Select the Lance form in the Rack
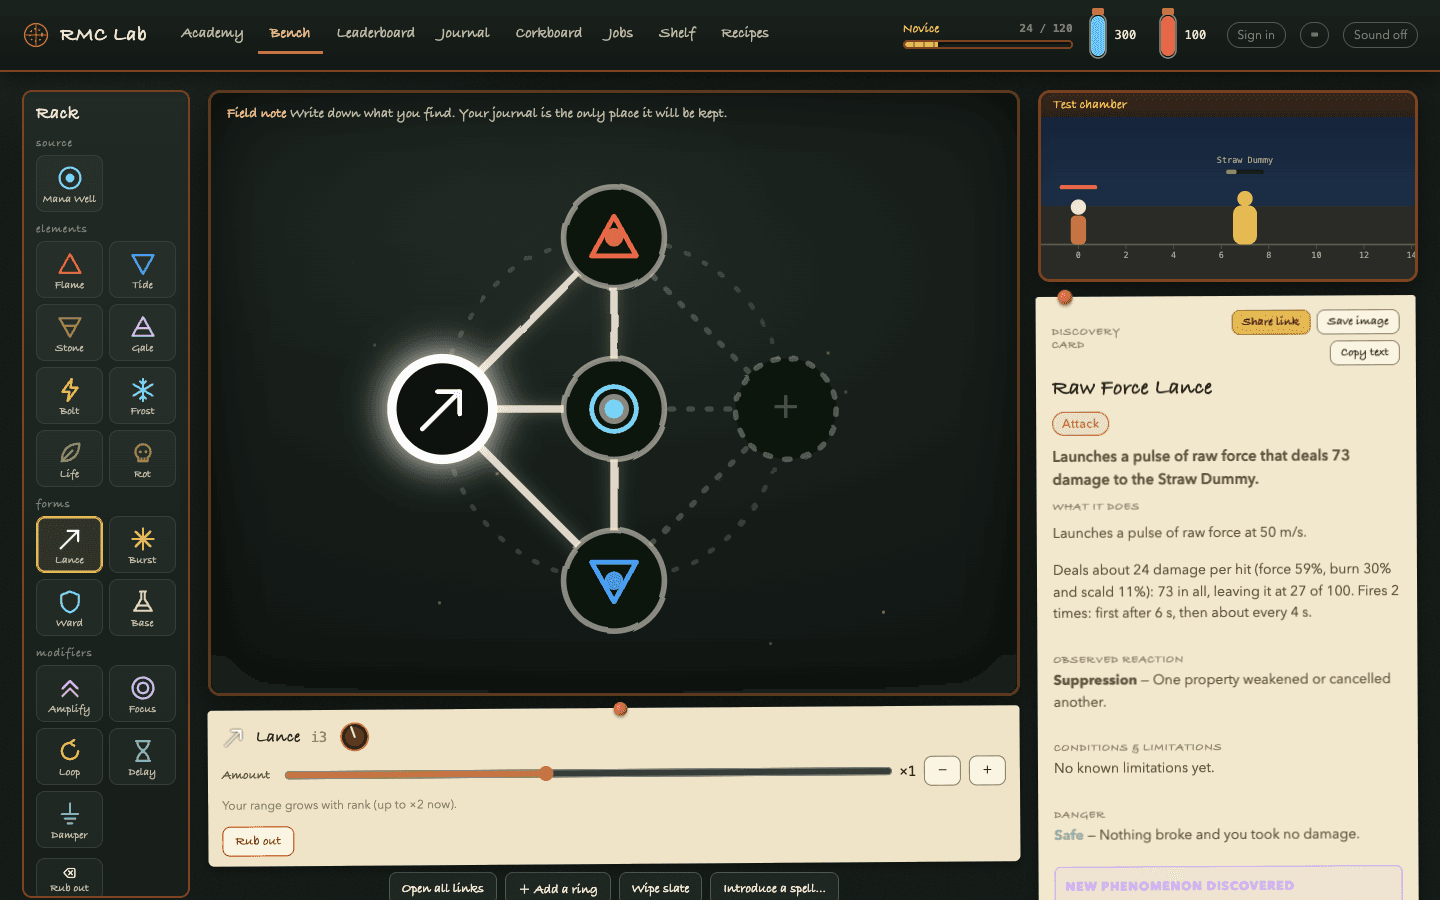The image size is (1440, 900). pyautogui.click(x=69, y=544)
